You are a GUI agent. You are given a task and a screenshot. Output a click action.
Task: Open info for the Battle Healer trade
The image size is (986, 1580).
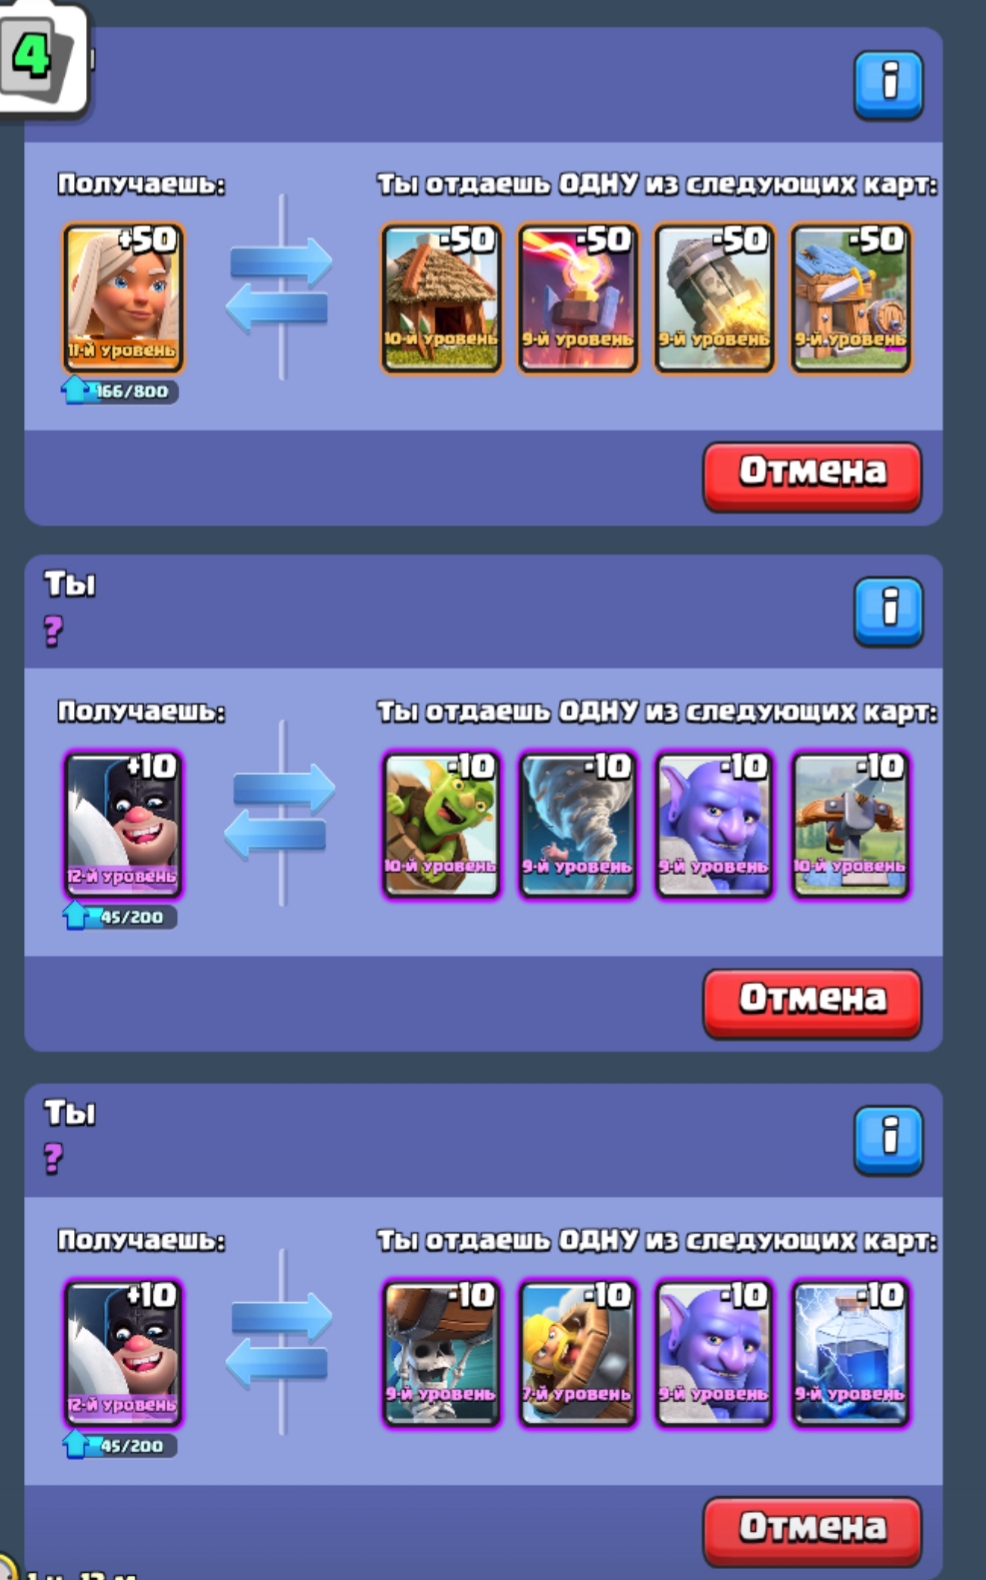(x=888, y=85)
